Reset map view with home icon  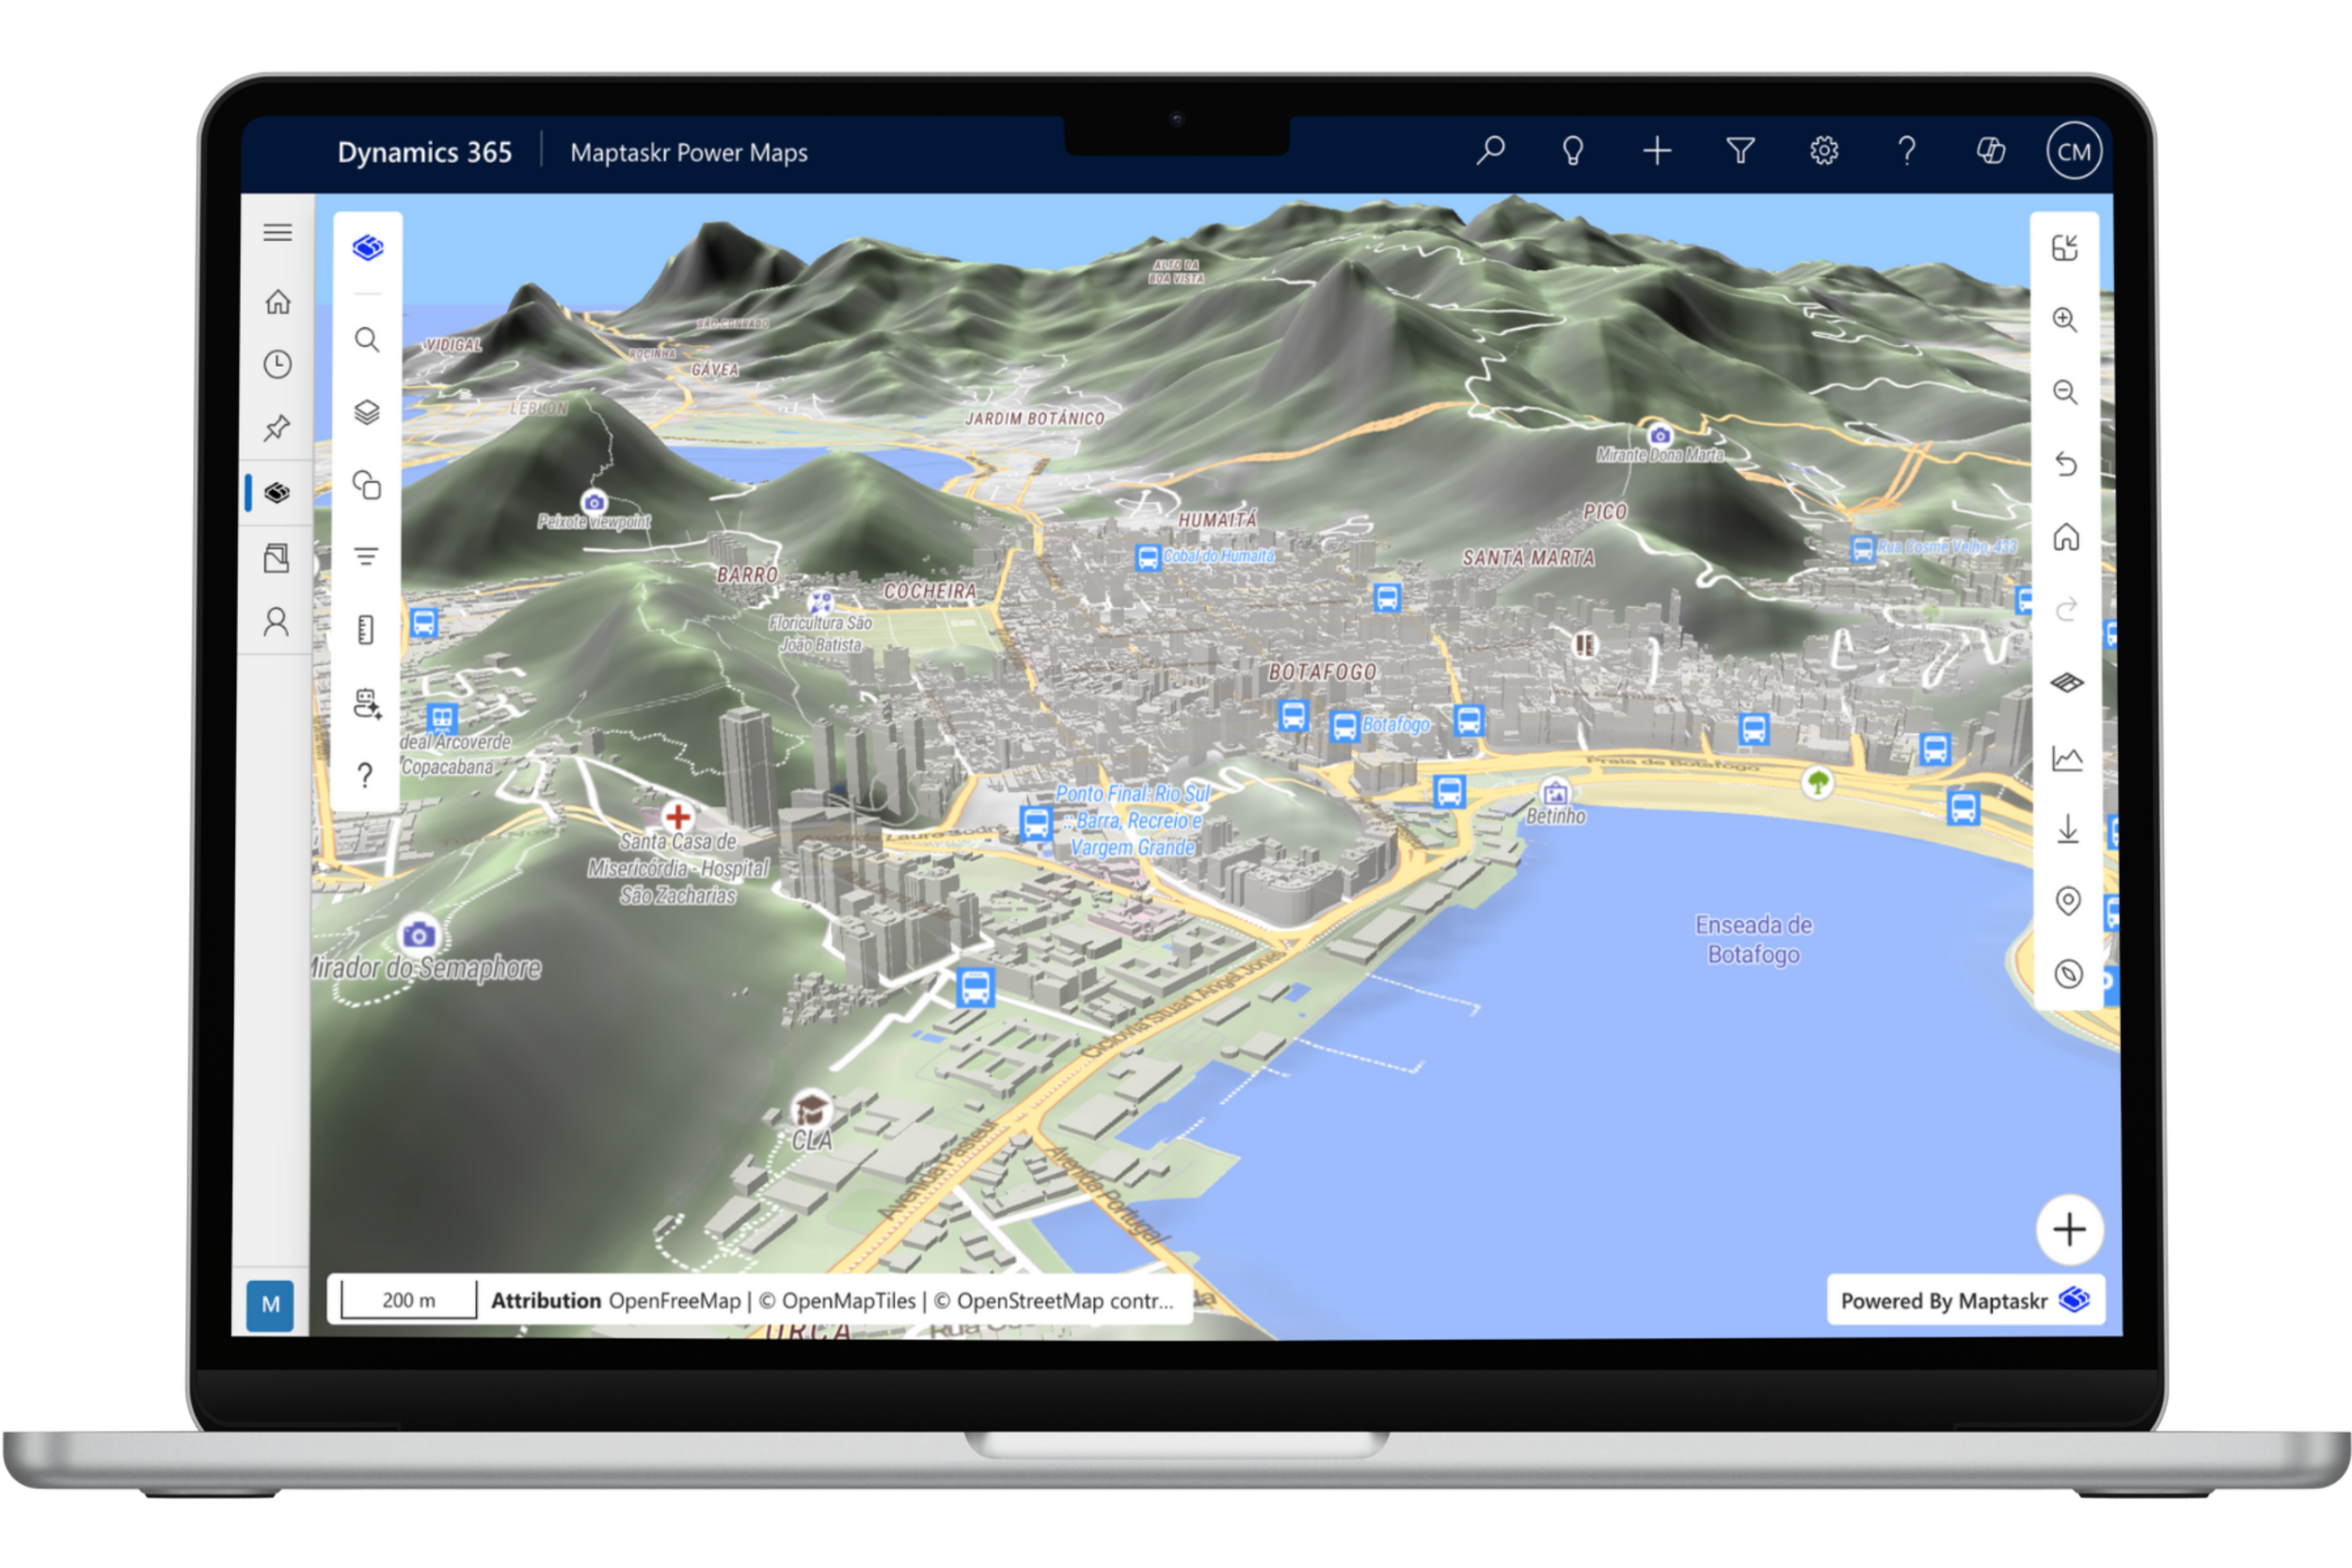pyautogui.click(x=2066, y=537)
